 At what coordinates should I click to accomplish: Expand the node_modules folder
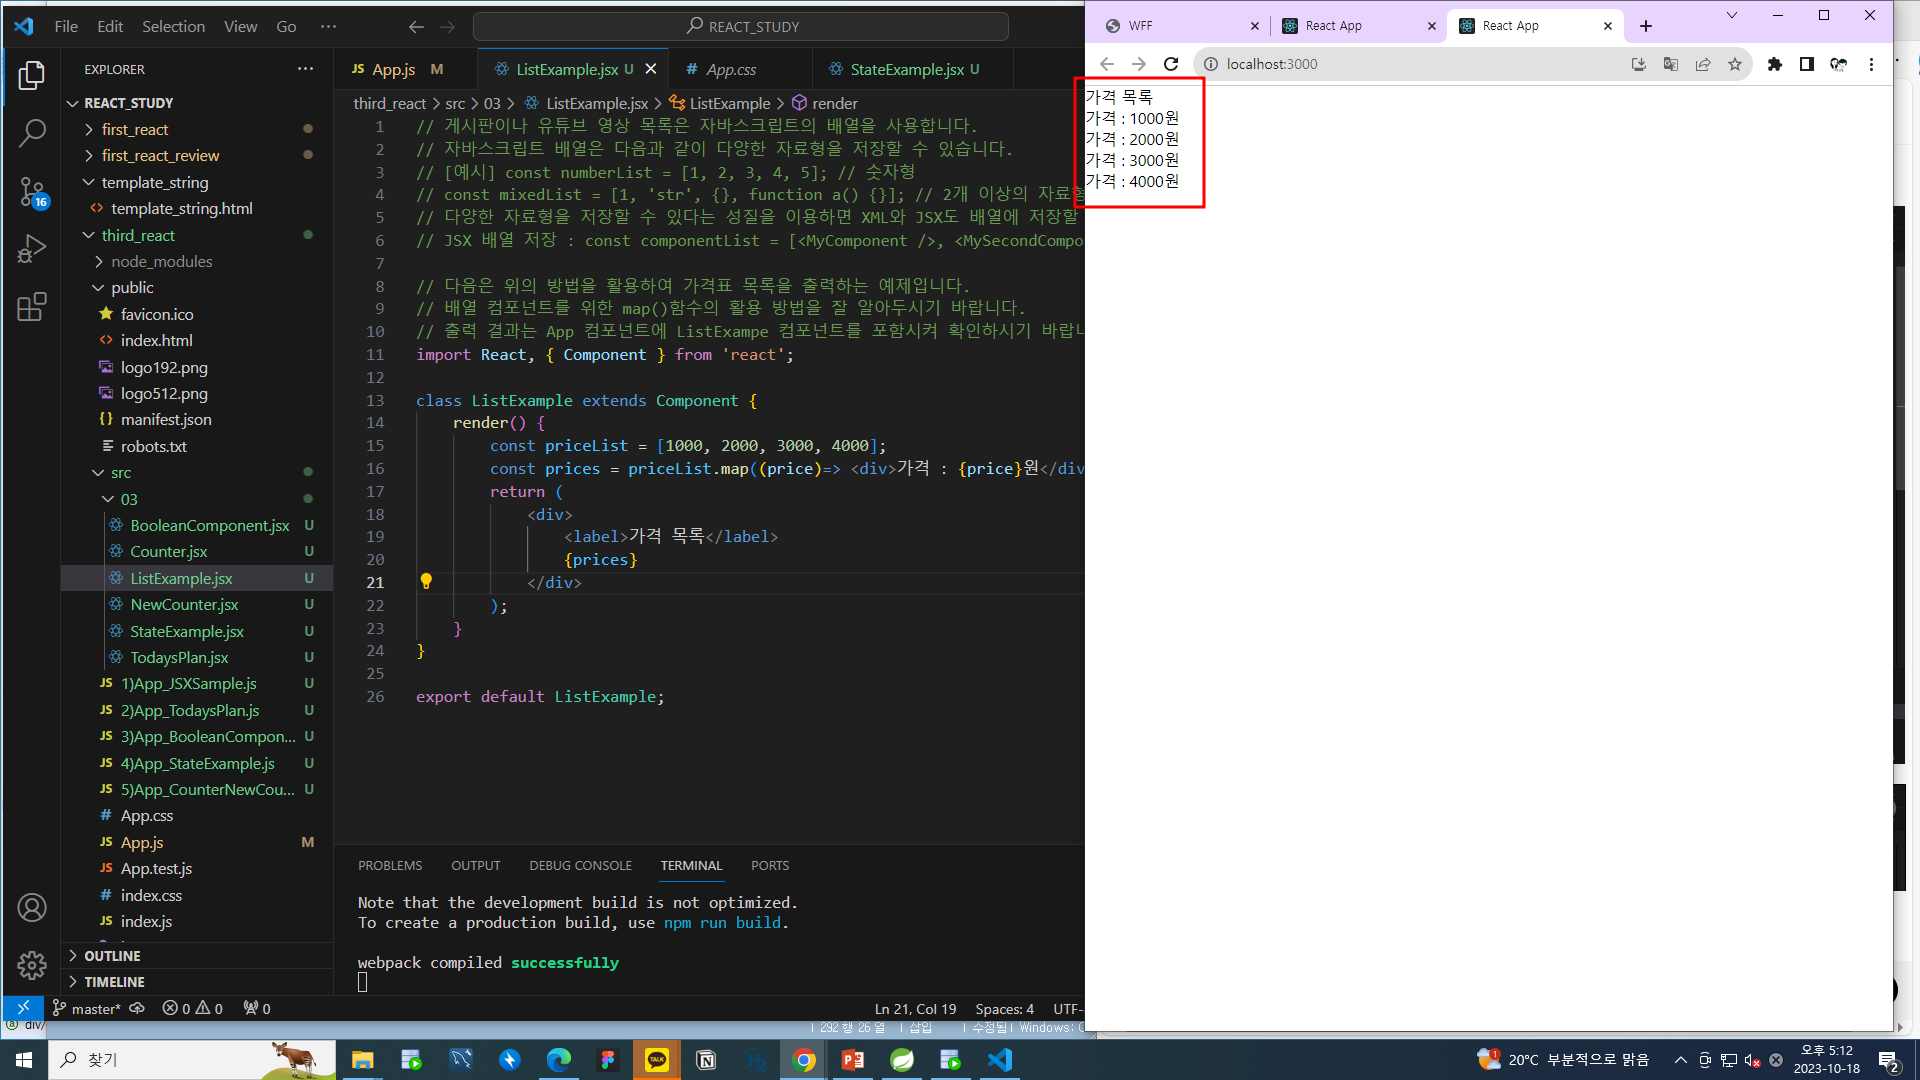pyautogui.click(x=161, y=261)
